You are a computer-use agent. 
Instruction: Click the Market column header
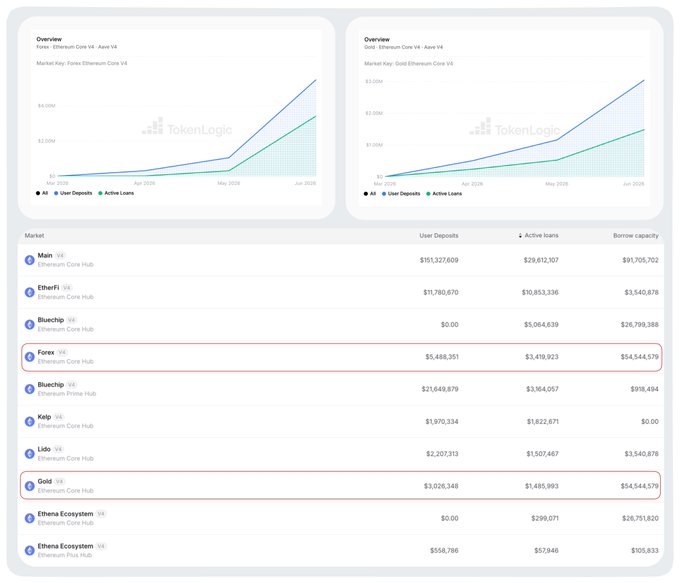pyautogui.click(x=34, y=236)
